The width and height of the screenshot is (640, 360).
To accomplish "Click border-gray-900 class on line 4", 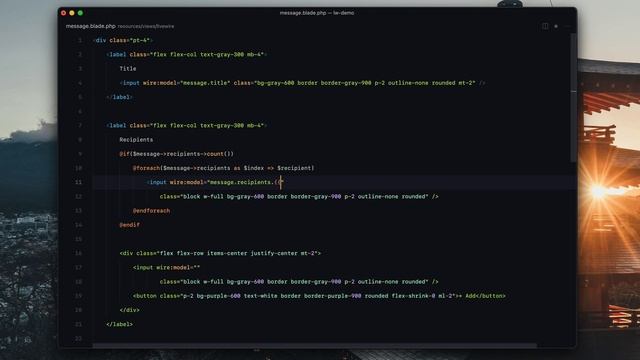I will pyautogui.click(x=346, y=83).
